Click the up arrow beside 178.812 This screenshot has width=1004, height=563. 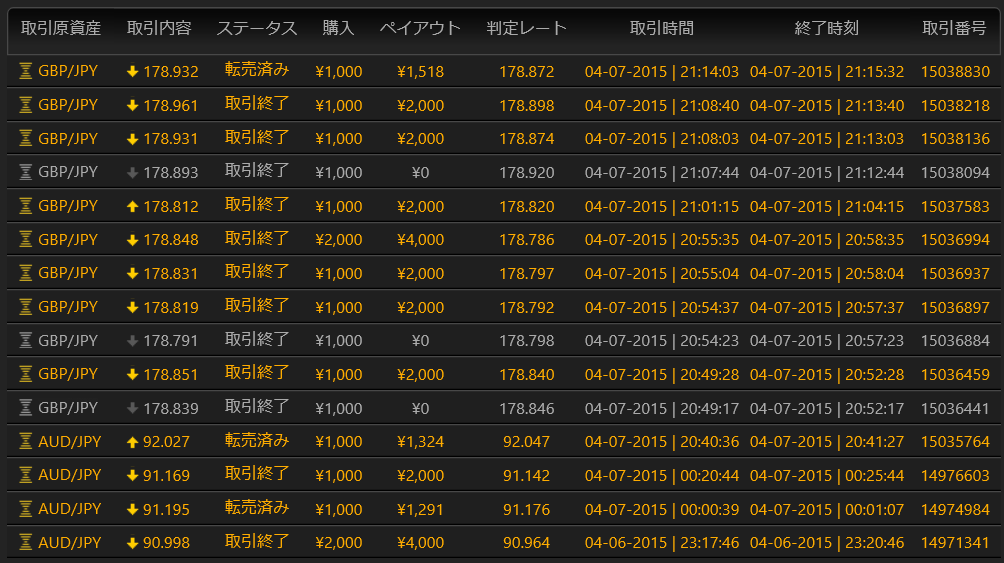pyautogui.click(x=132, y=206)
